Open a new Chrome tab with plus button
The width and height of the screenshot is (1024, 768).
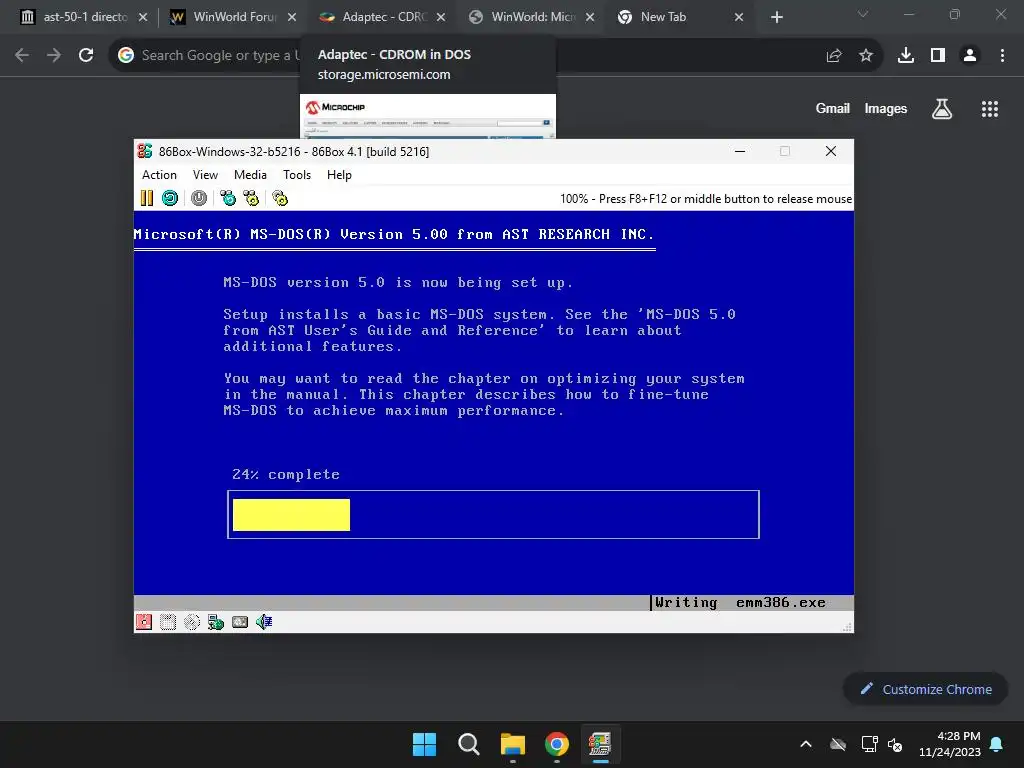pos(776,18)
